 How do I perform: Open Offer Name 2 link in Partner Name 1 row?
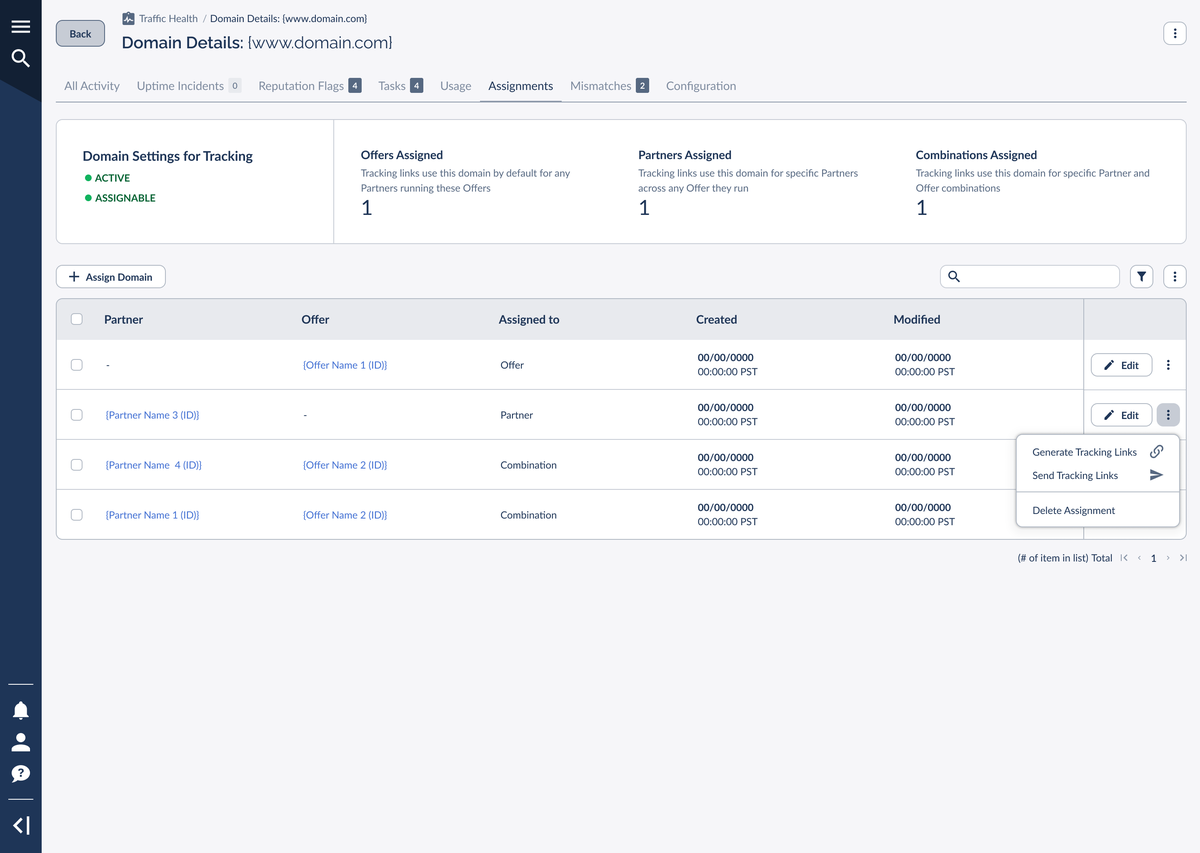pos(345,515)
